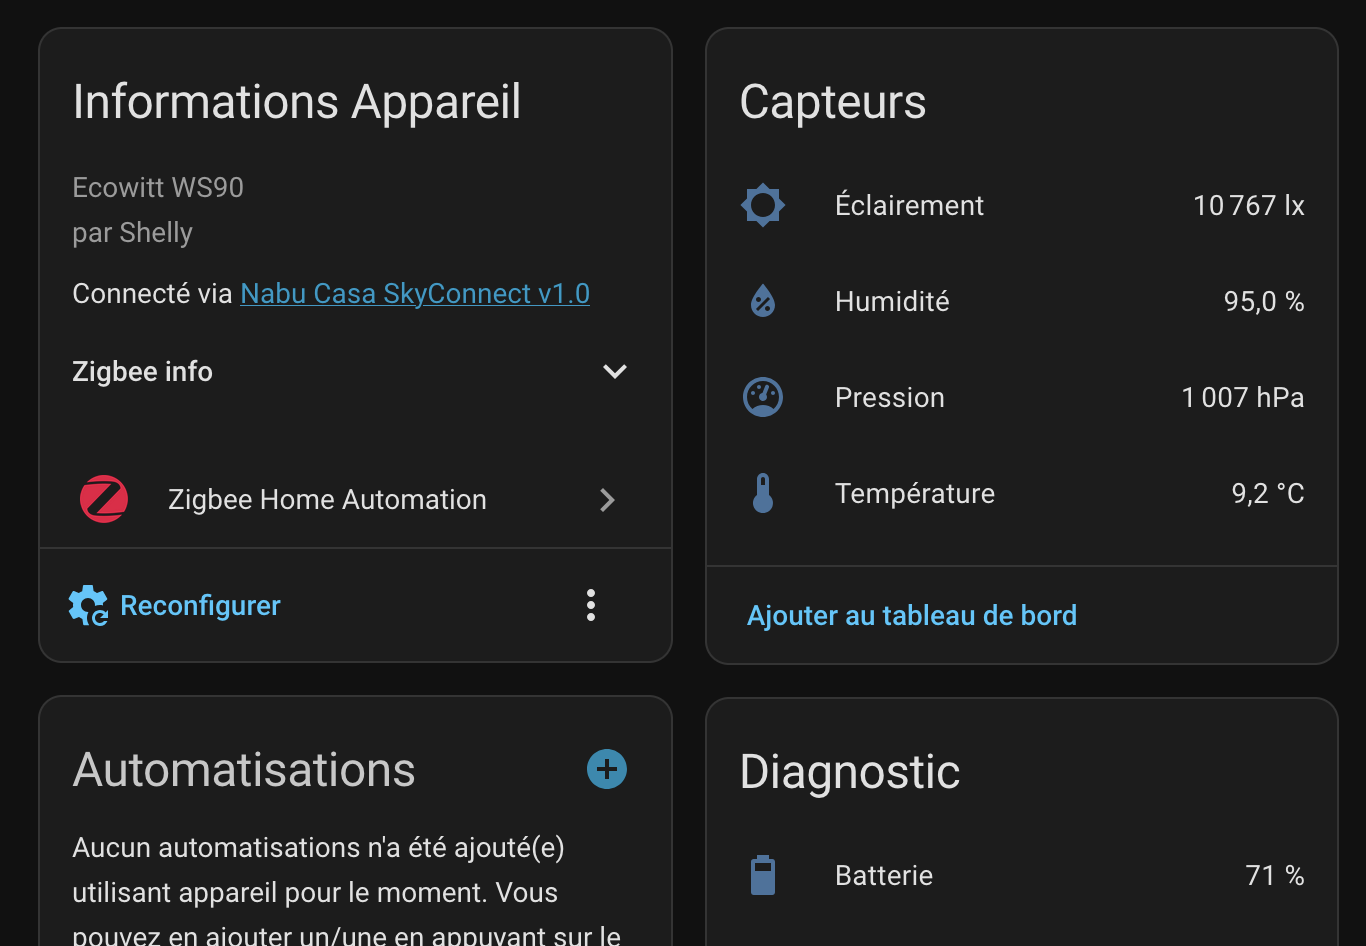Open the Nabu Casa SkyConnect v1.0 link
This screenshot has height=946, width=1366.
415,293
